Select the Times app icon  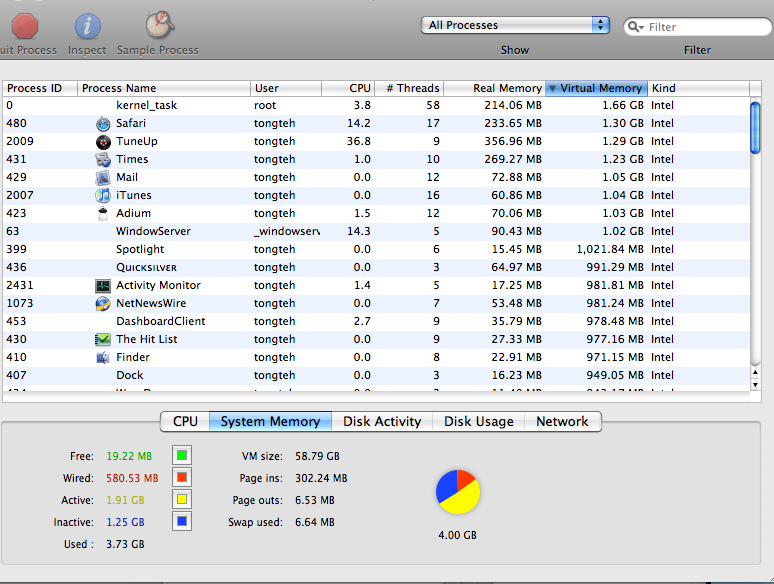point(103,159)
